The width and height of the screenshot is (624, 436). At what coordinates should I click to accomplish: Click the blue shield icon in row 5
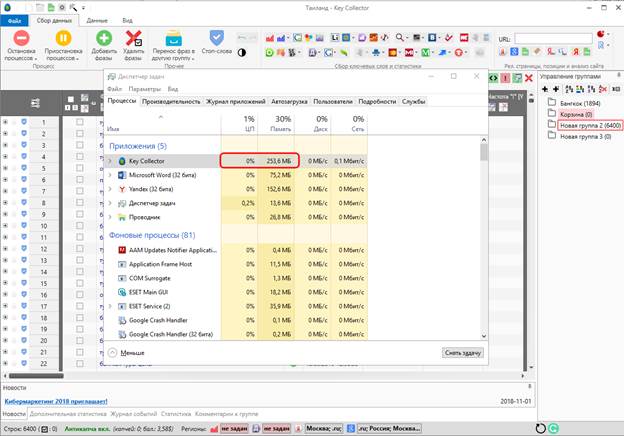[24, 167]
